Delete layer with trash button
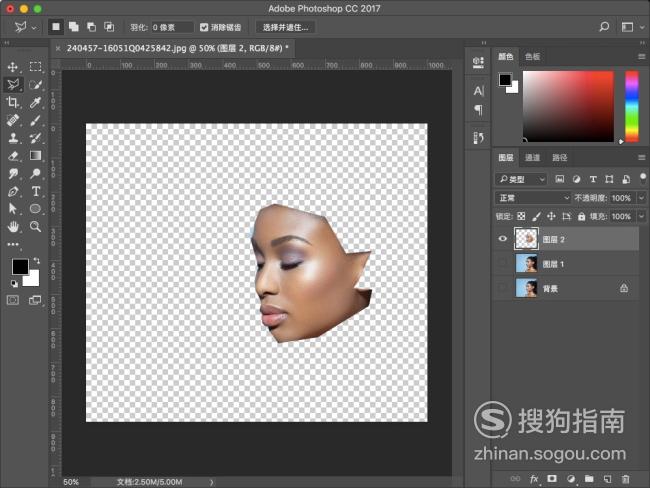This screenshot has height=488, width=650. click(626, 479)
